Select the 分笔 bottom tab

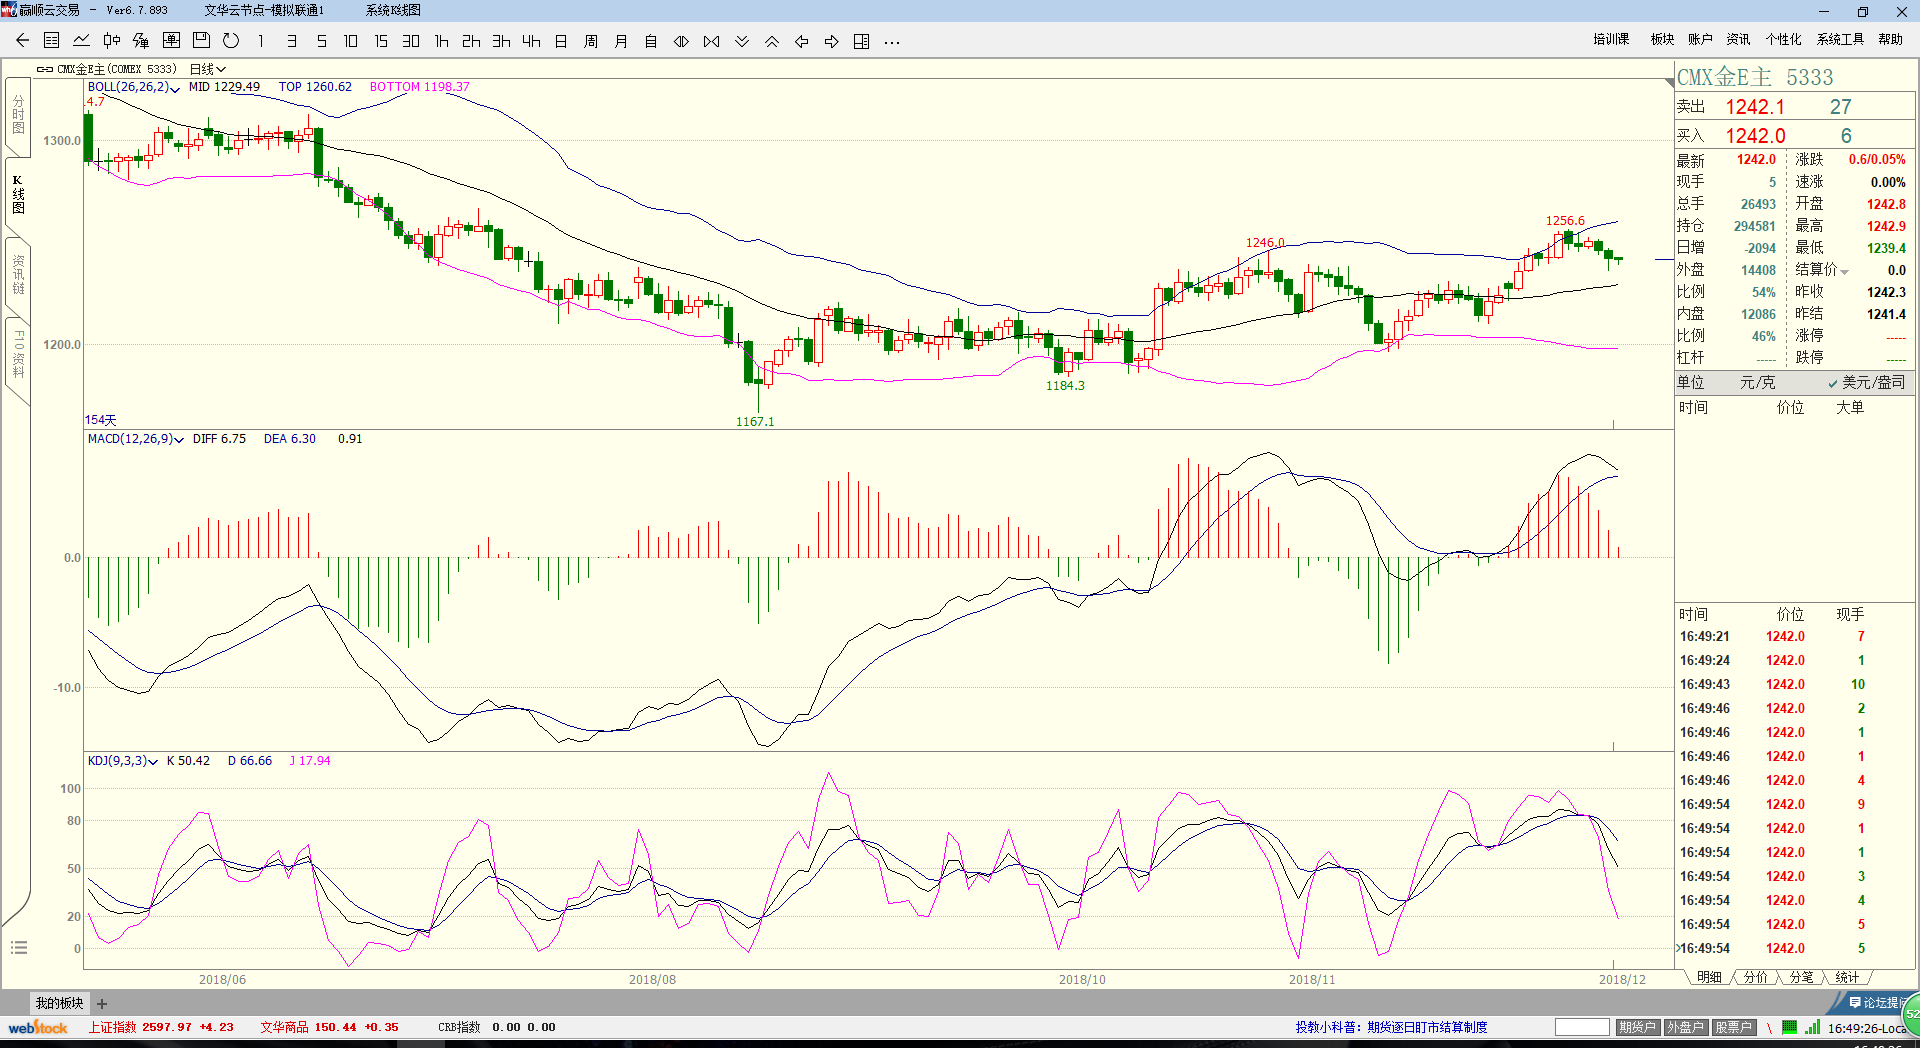point(1801,977)
